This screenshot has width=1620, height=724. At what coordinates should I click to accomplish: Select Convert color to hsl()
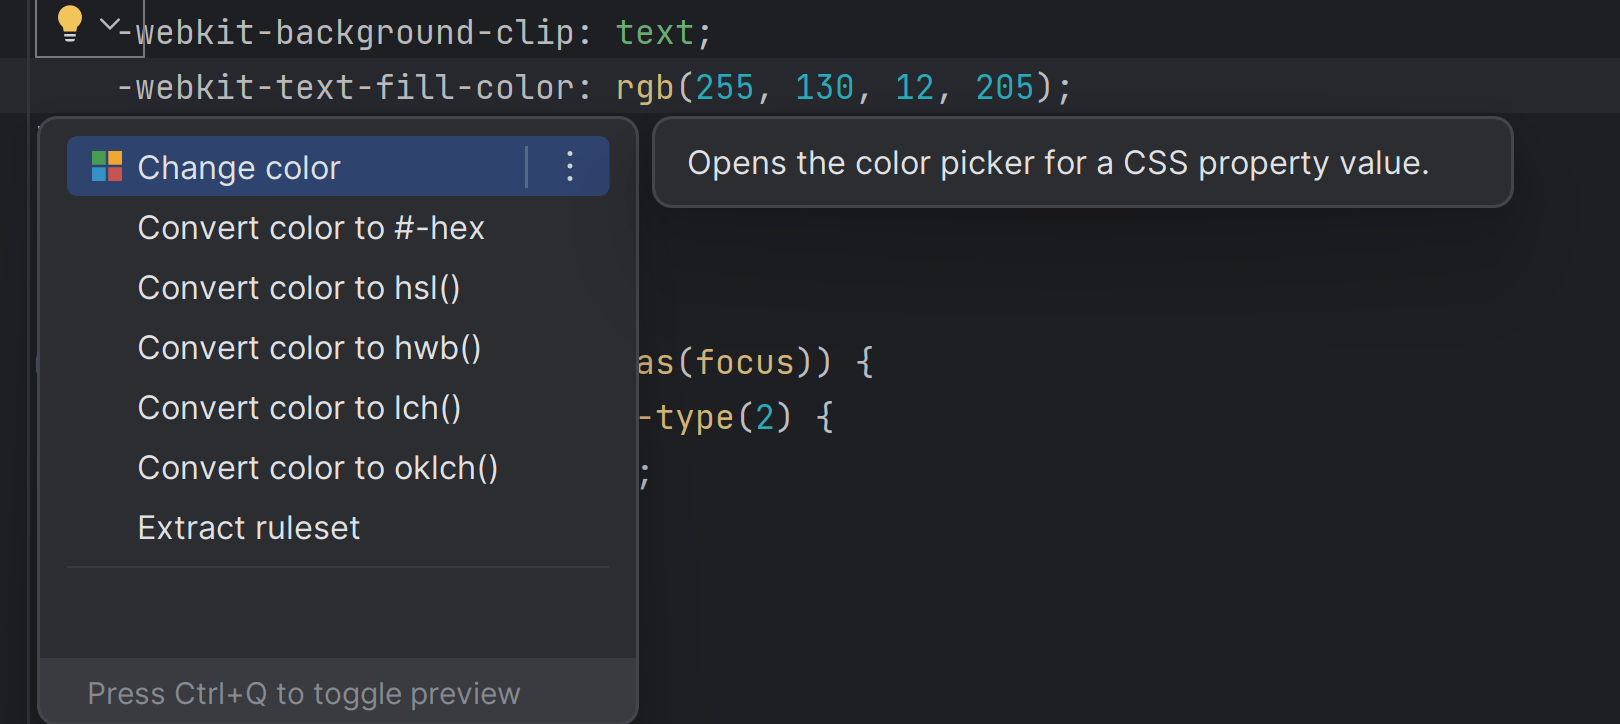(x=298, y=288)
